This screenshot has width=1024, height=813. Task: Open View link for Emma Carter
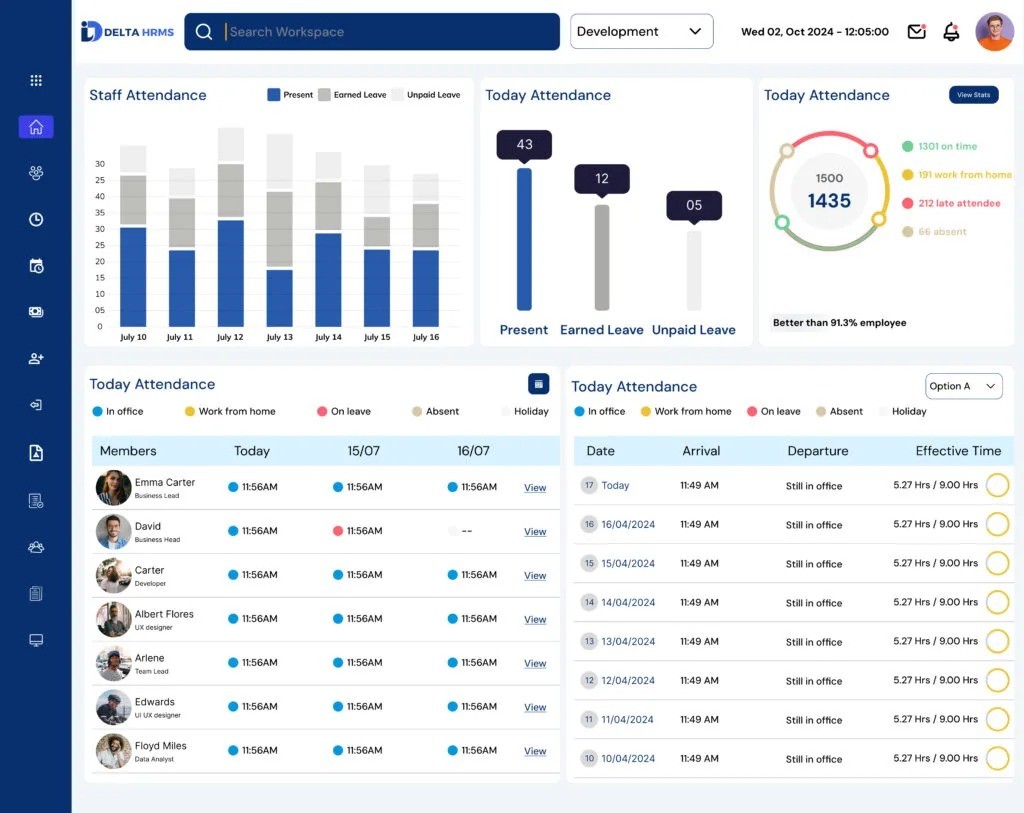(535, 488)
